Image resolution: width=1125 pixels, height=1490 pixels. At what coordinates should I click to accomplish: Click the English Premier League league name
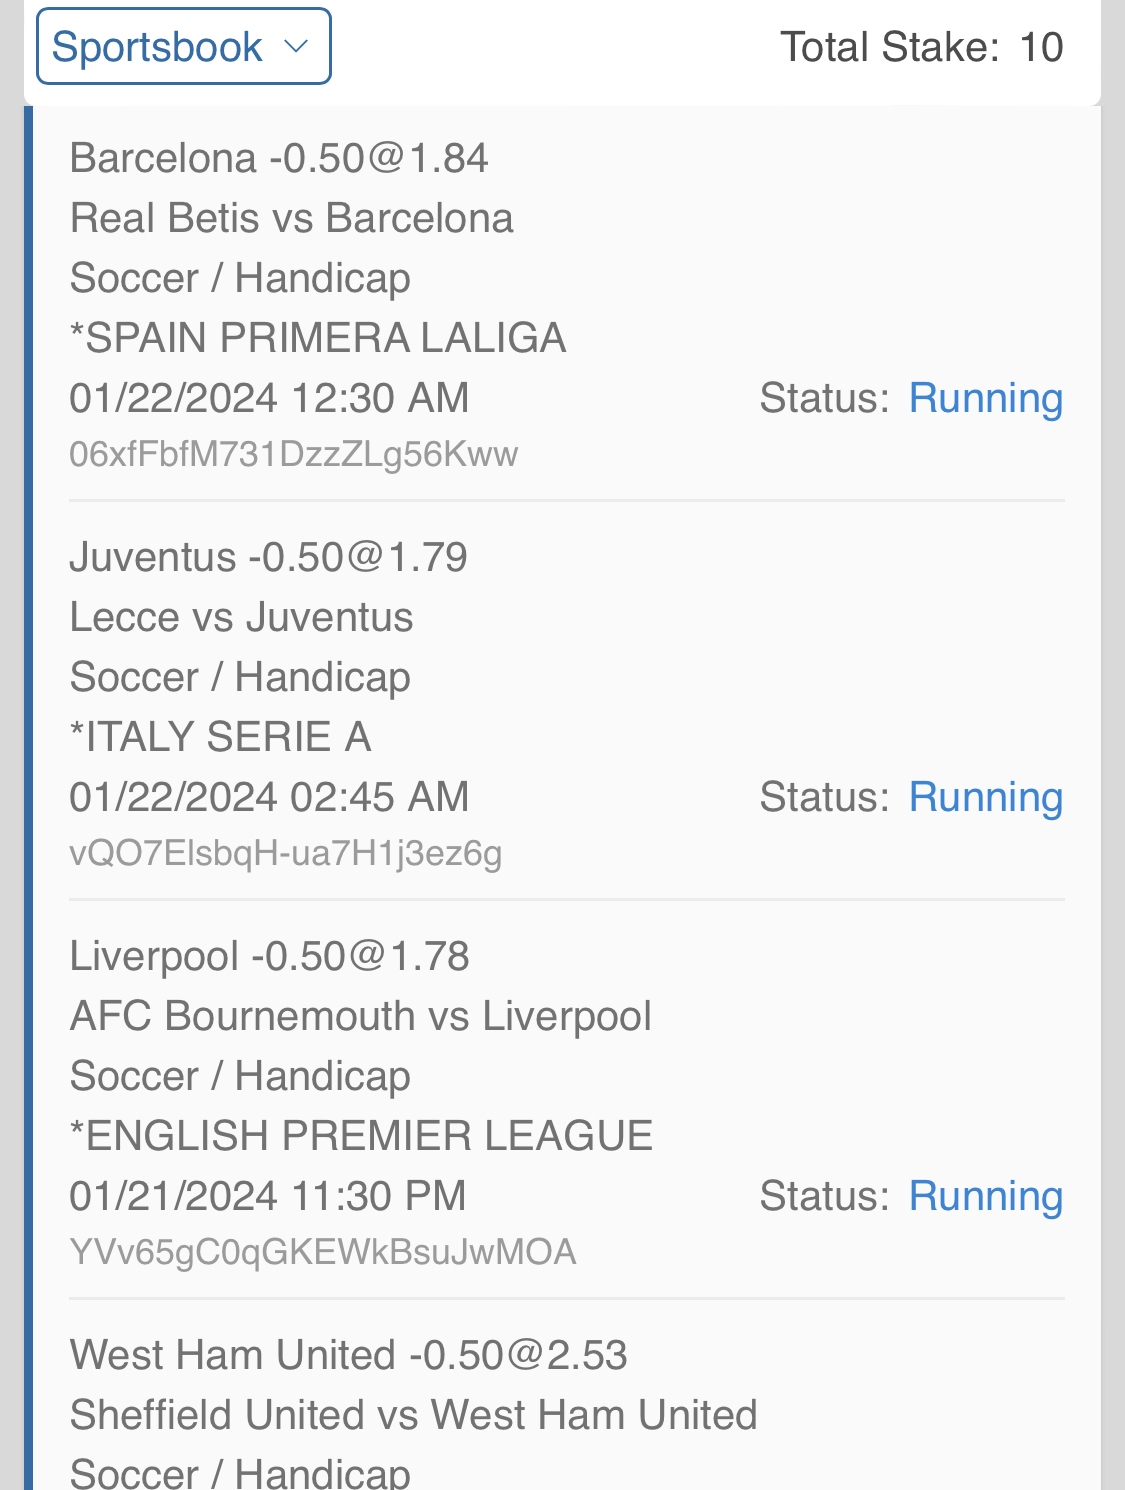[x=361, y=1136]
